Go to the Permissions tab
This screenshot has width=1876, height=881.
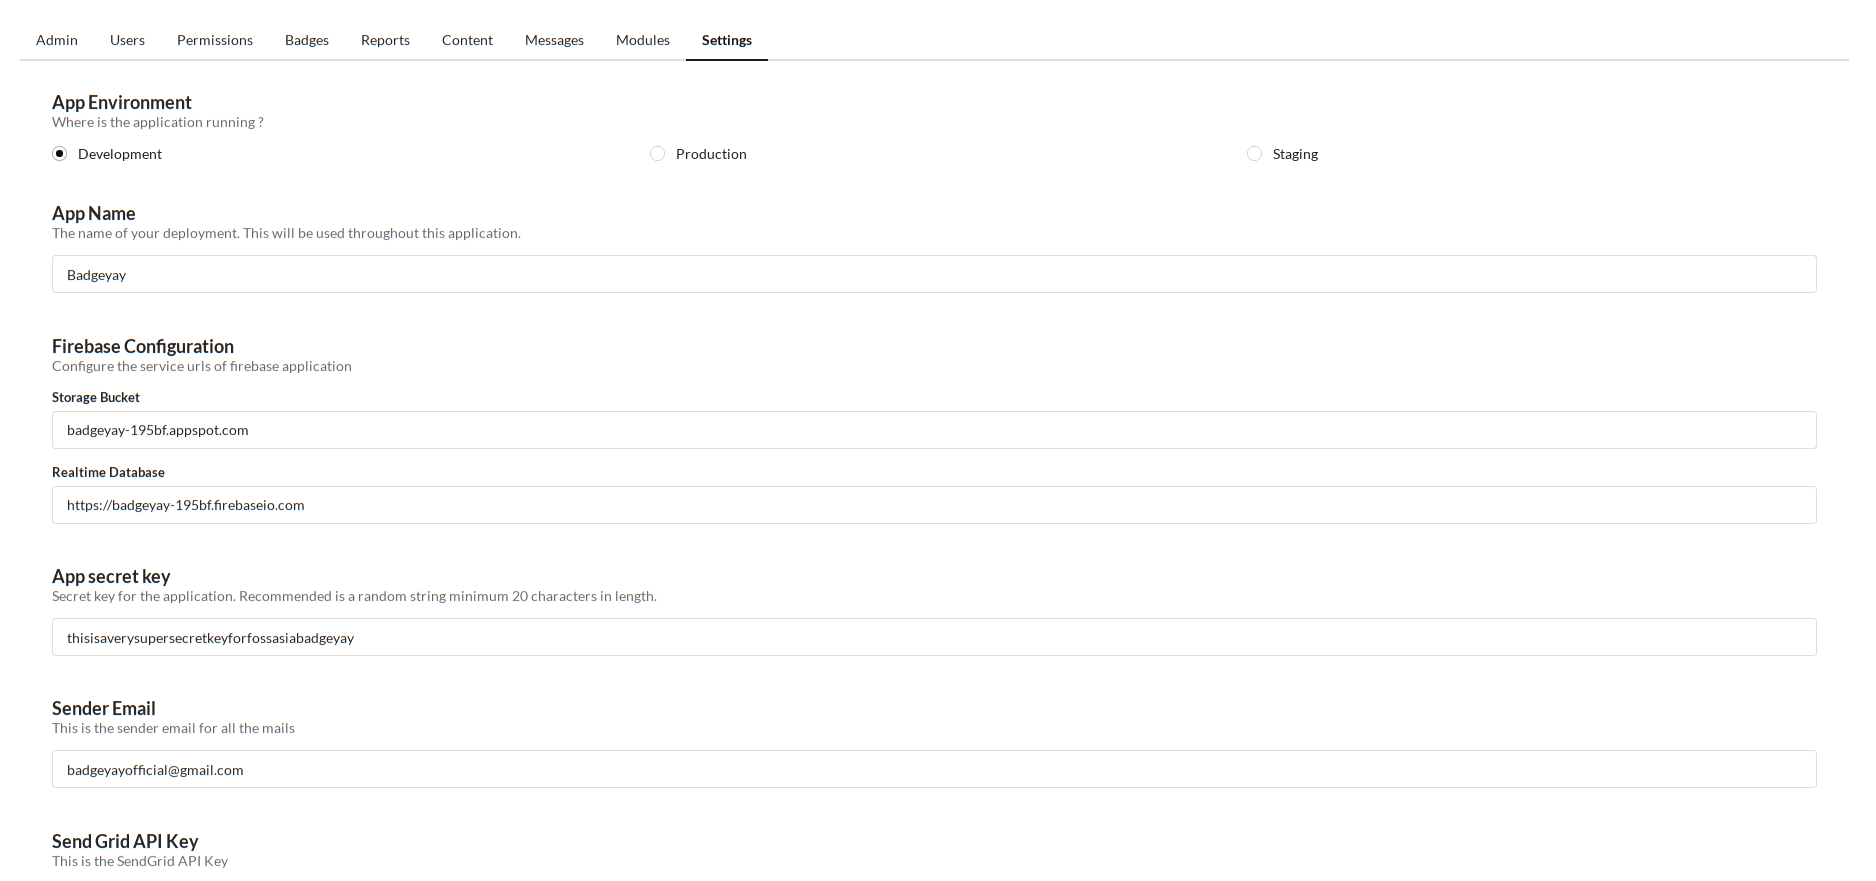click(x=215, y=40)
